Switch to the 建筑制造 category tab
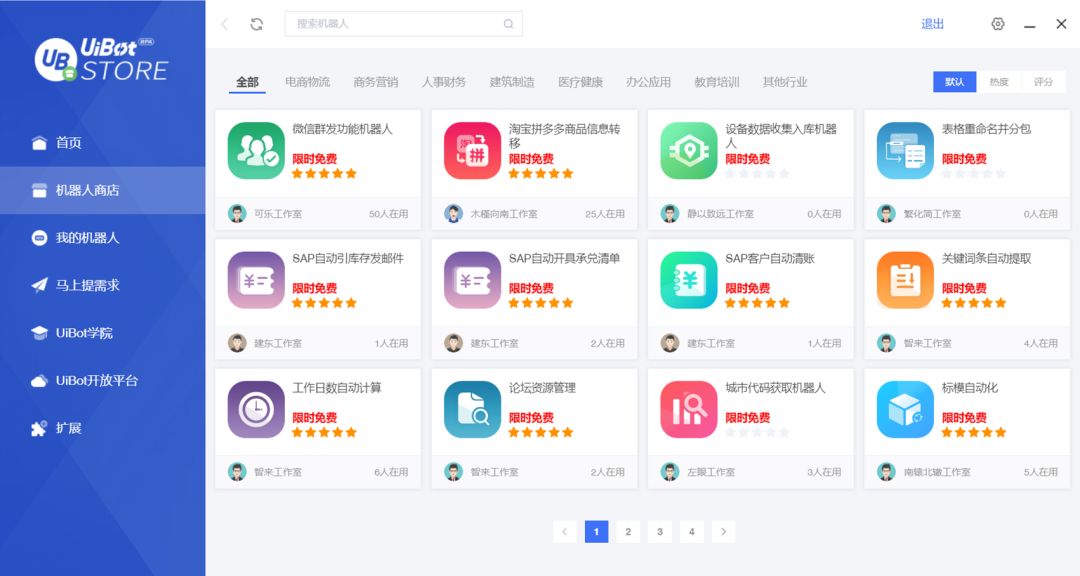This screenshot has height=576, width=1080. (x=512, y=82)
